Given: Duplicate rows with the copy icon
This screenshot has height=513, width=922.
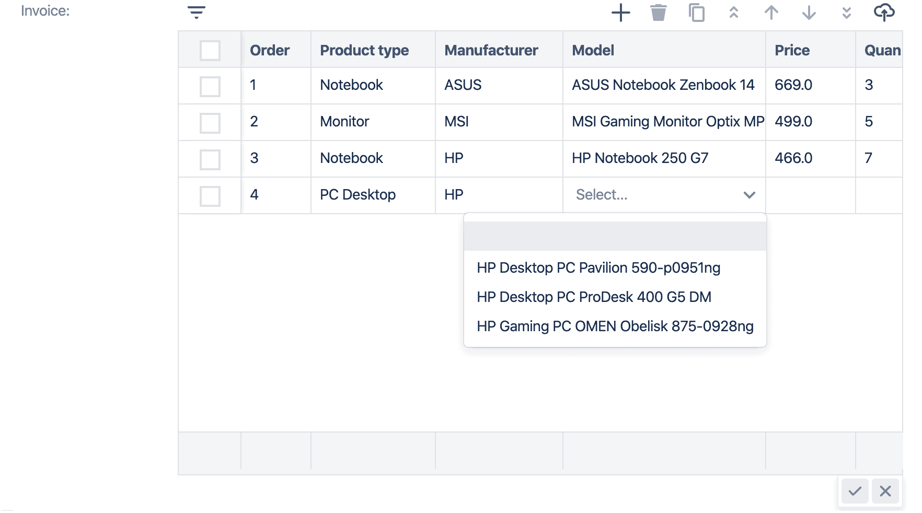Looking at the screenshot, I should (696, 12).
